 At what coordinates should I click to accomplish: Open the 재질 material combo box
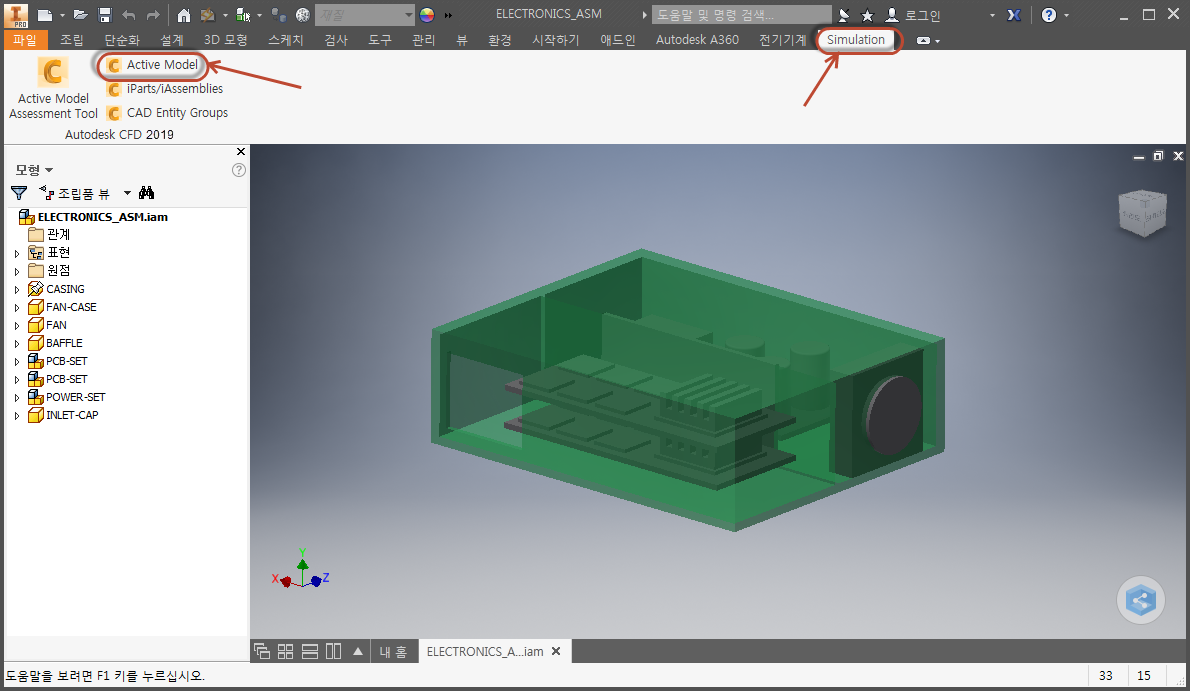(x=365, y=15)
